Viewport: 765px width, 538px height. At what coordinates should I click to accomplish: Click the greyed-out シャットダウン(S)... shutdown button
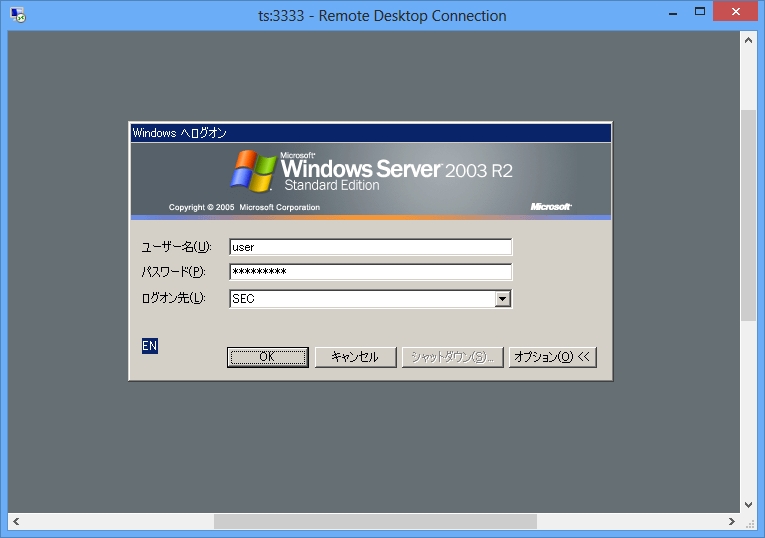click(452, 357)
